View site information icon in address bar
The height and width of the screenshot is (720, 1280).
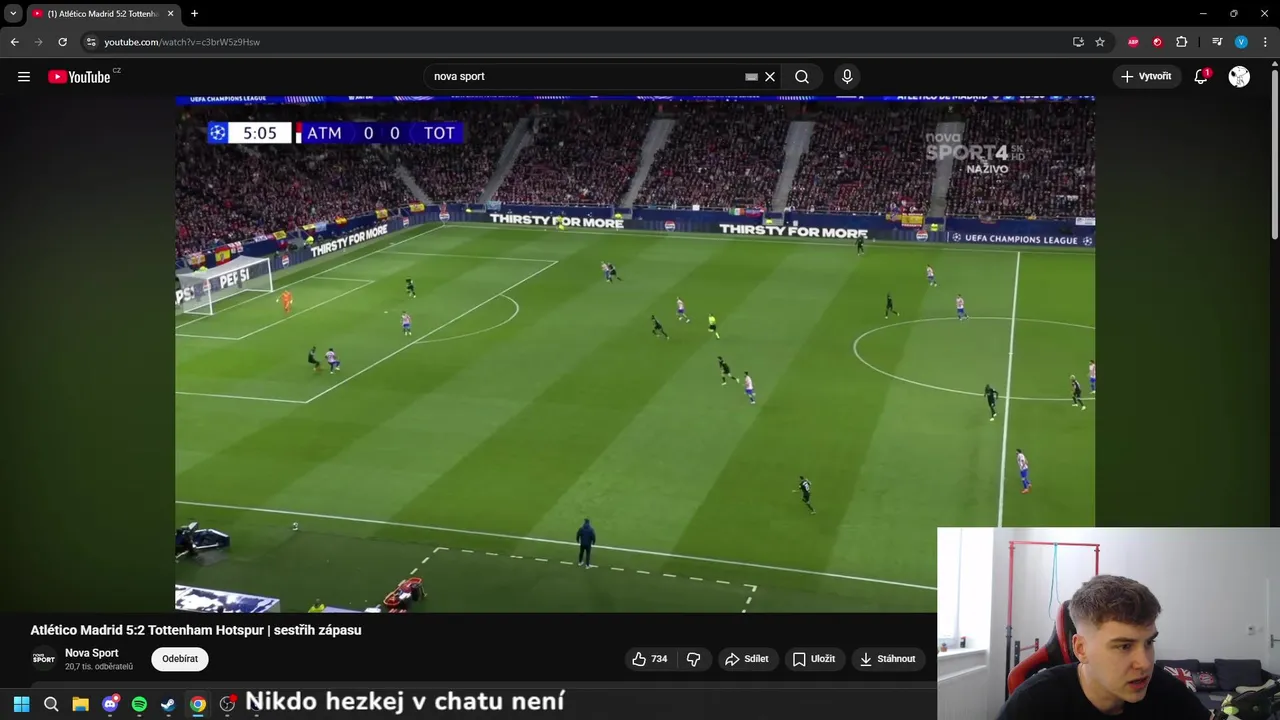tap(90, 42)
